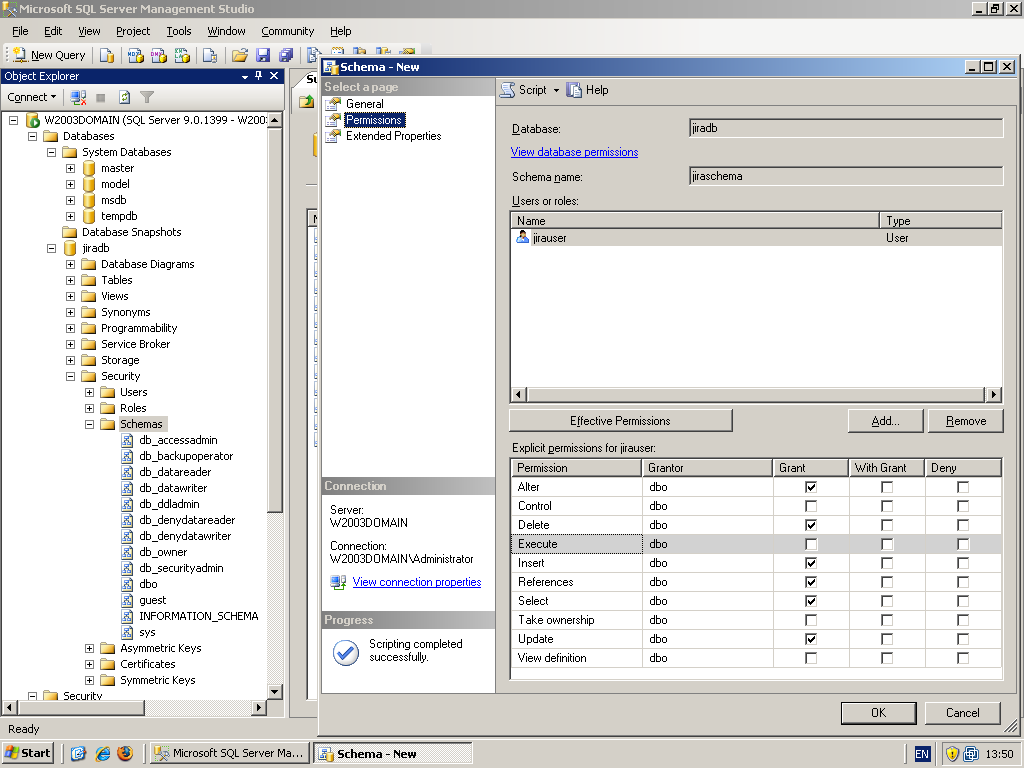
Task: Click the Internet Explorer quick launch icon
Action: point(103,754)
